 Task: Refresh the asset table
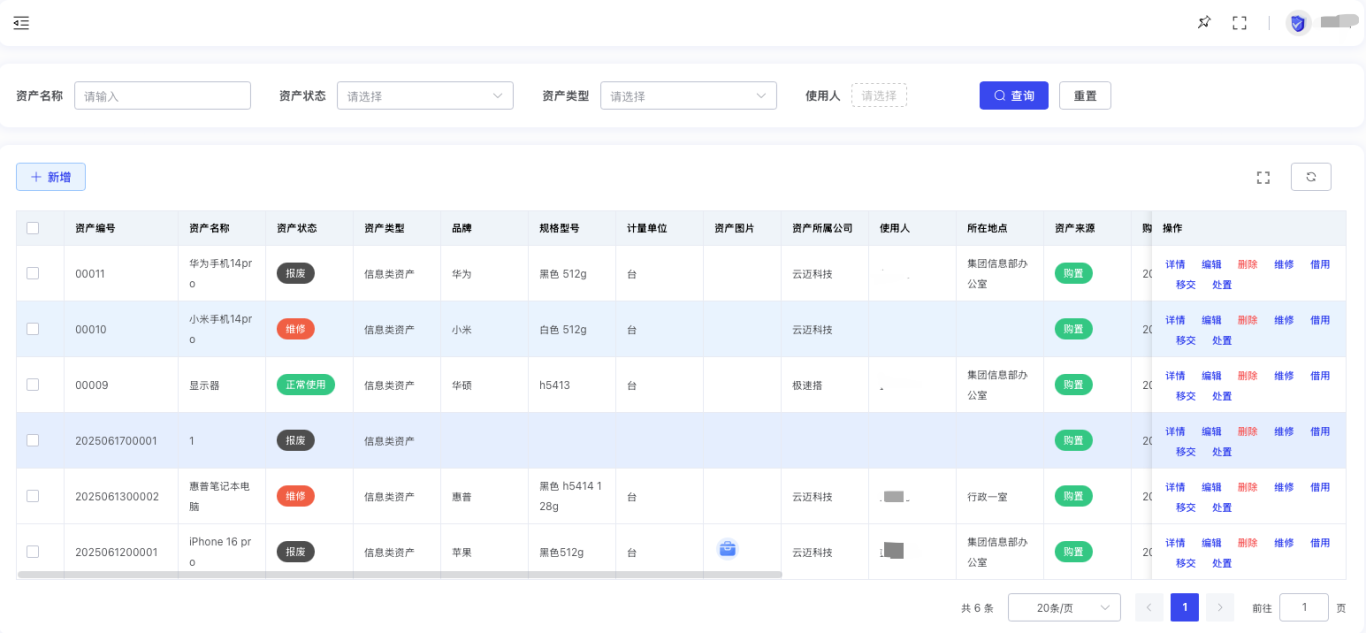click(x=1311, y=177)
